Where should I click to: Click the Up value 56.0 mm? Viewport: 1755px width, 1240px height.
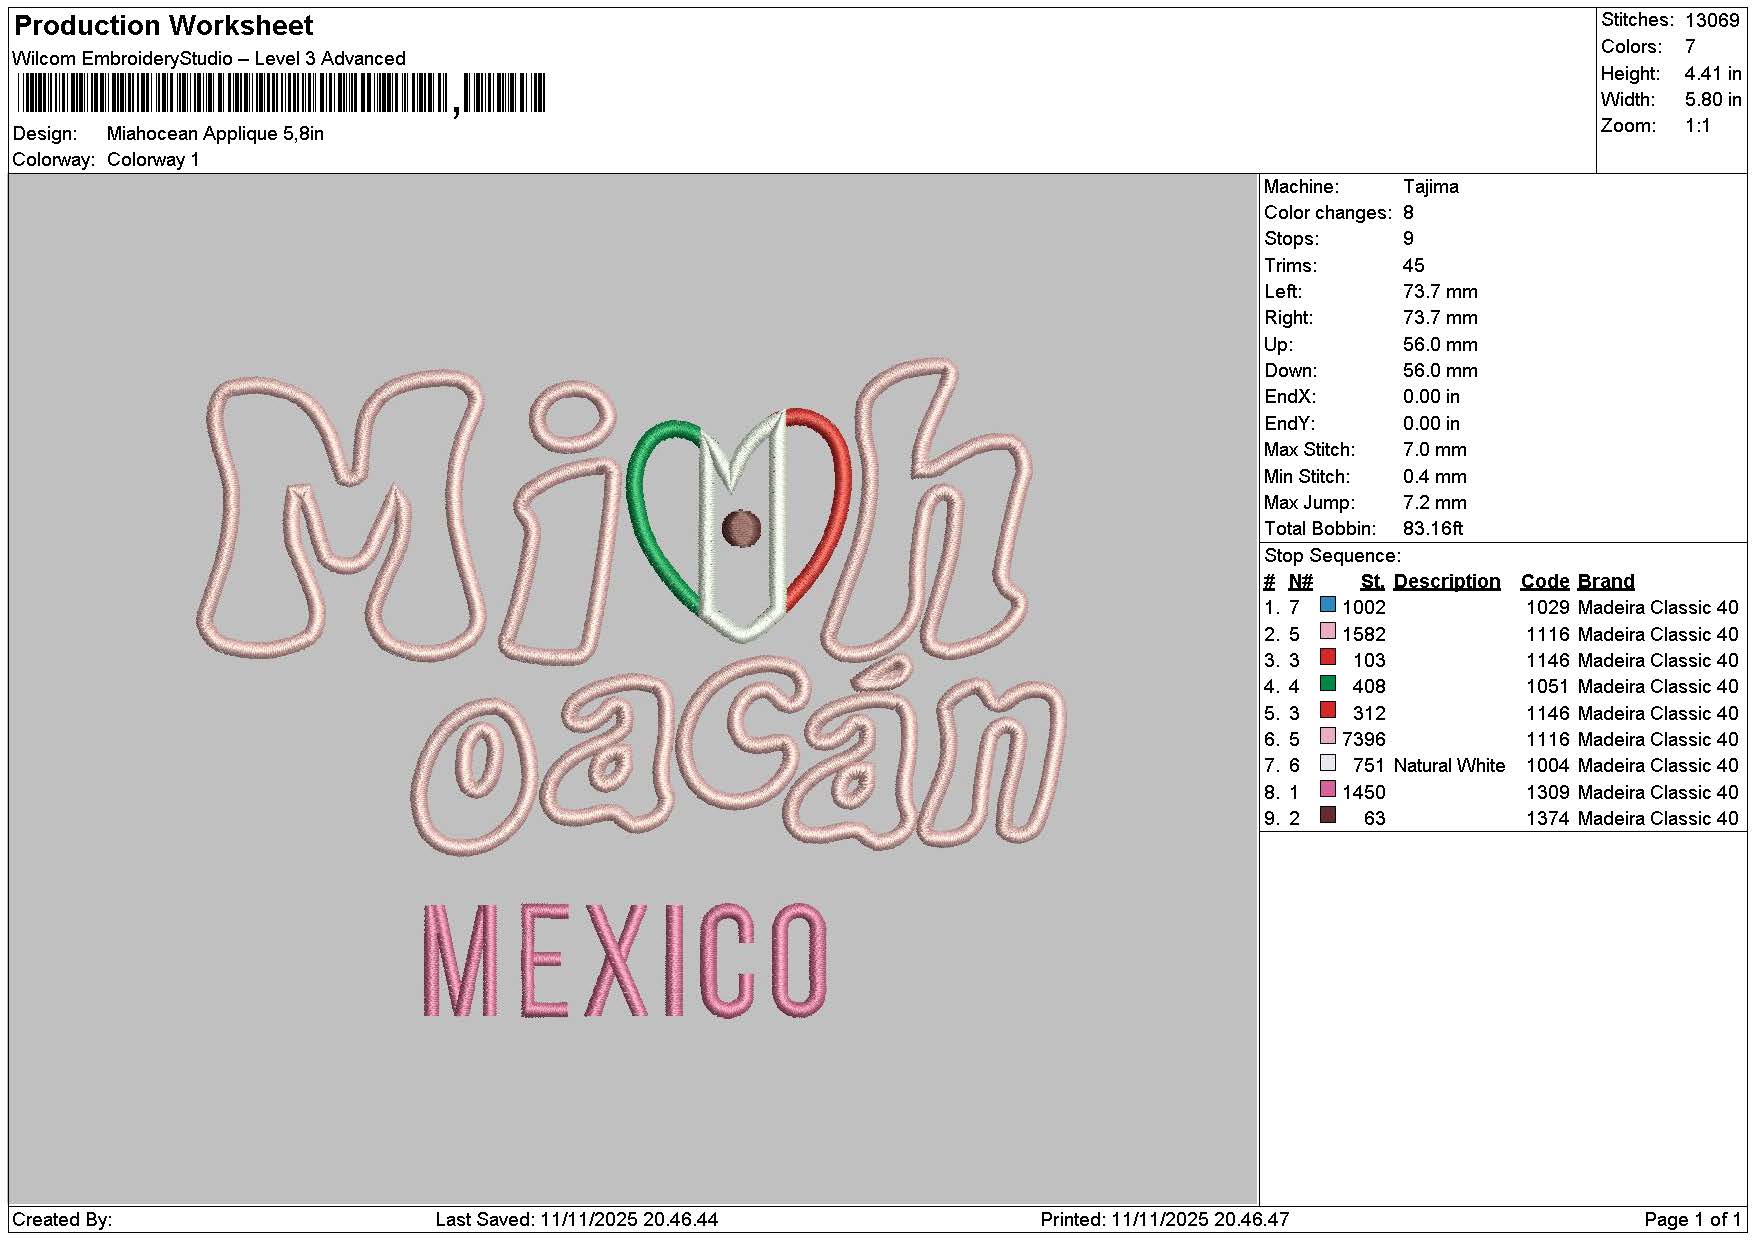(x=1440, y=345)
